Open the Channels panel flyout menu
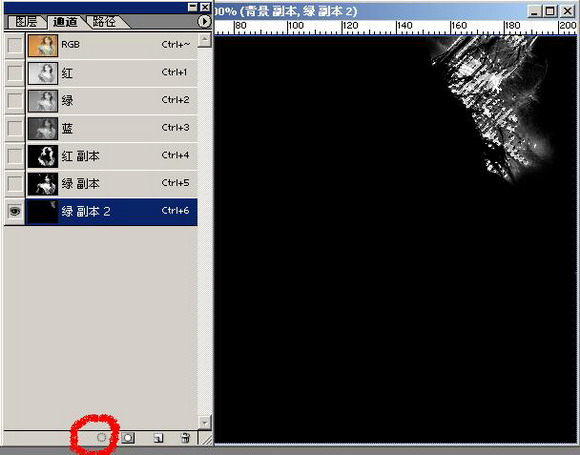Screen dimensions: 580x455 204,21
